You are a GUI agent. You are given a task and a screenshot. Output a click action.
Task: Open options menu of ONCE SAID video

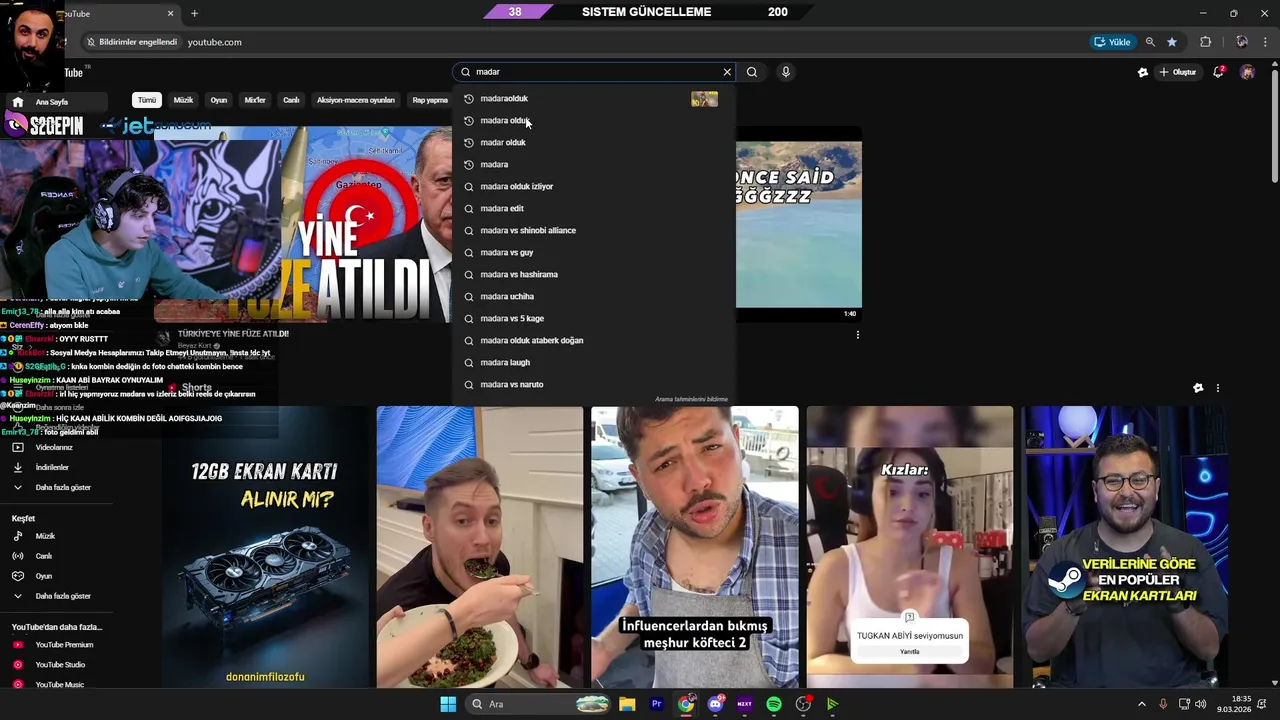pyautogui.click(x=857, y=335)
